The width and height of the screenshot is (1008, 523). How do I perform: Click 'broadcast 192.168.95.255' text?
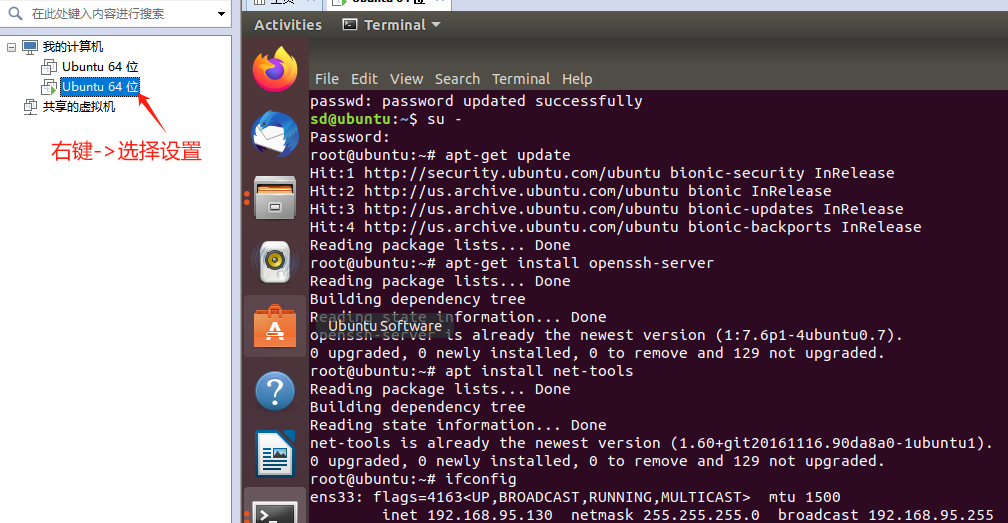pyautogui.click(x=885, y=515)
